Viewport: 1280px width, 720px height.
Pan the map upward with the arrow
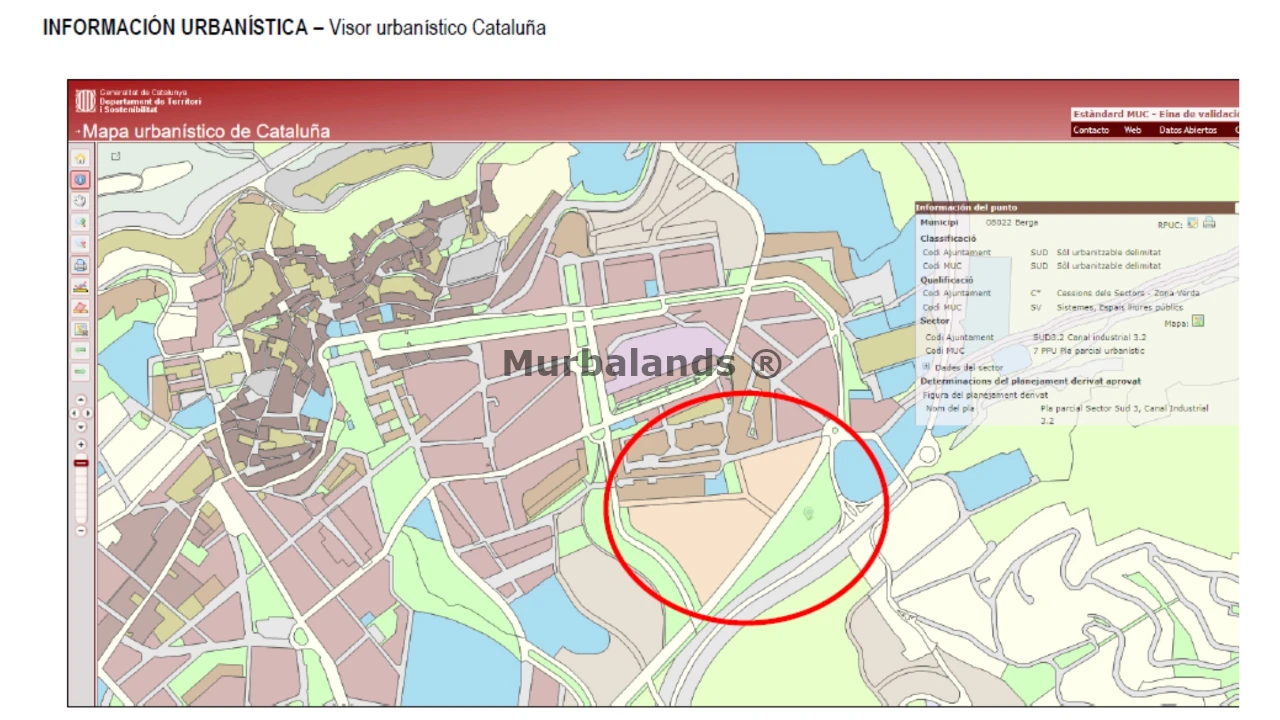[x=81, y=400]
